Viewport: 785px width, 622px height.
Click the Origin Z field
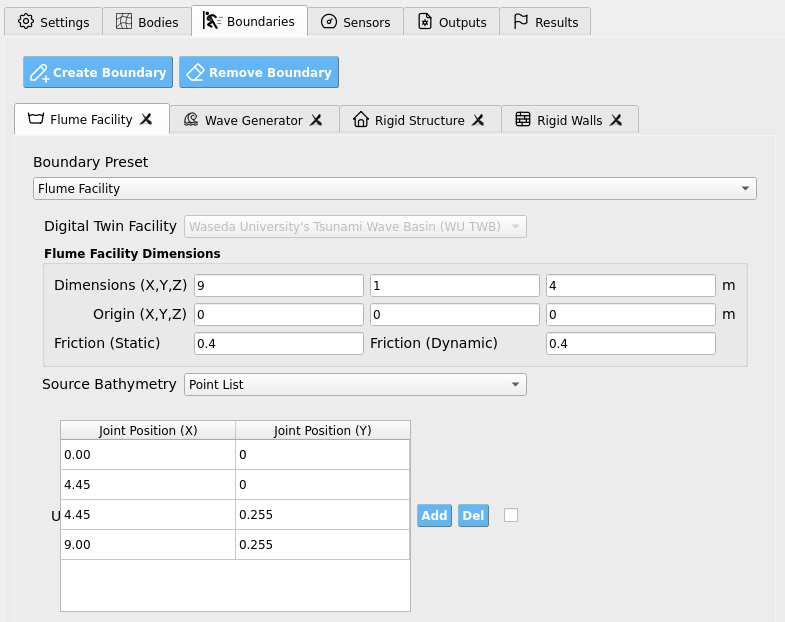[x=630, y=315]
